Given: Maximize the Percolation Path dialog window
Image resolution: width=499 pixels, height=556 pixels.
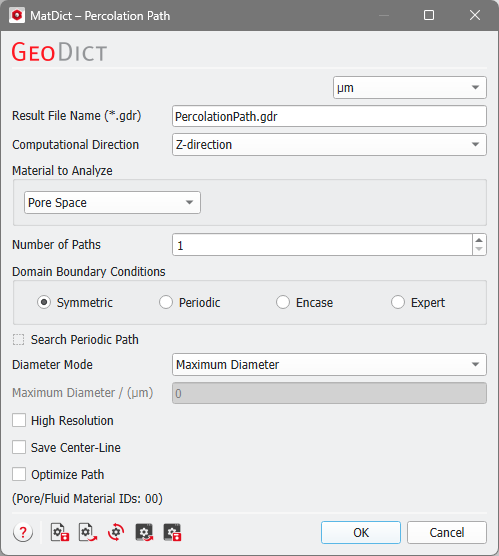Looking at the screenshot, I should point(429,15).
